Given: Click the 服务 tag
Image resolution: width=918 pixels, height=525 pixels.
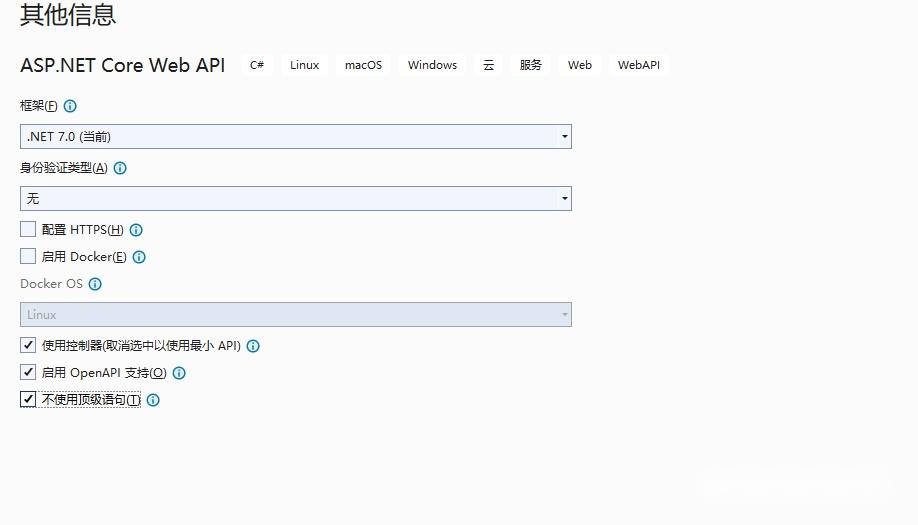Looking at the screenshot, I should pyautogui.click(x=530, y=65).
